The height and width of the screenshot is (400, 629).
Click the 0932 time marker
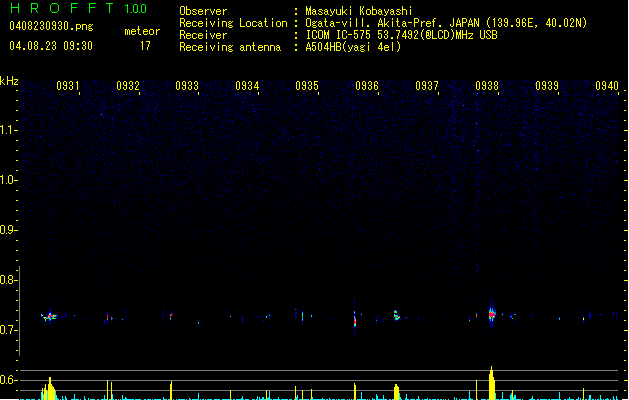128,86
